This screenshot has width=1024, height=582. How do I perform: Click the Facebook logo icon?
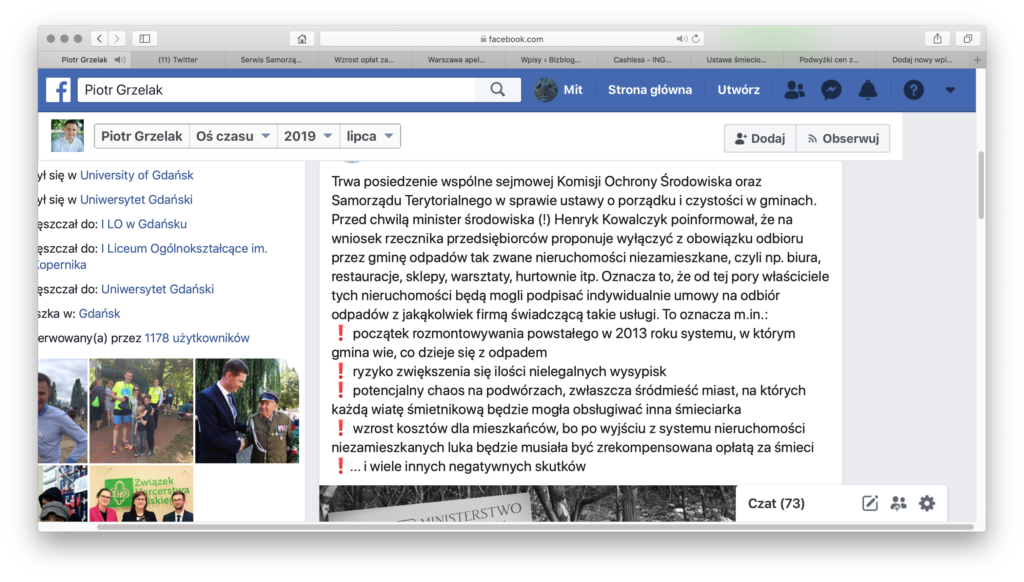58,89
